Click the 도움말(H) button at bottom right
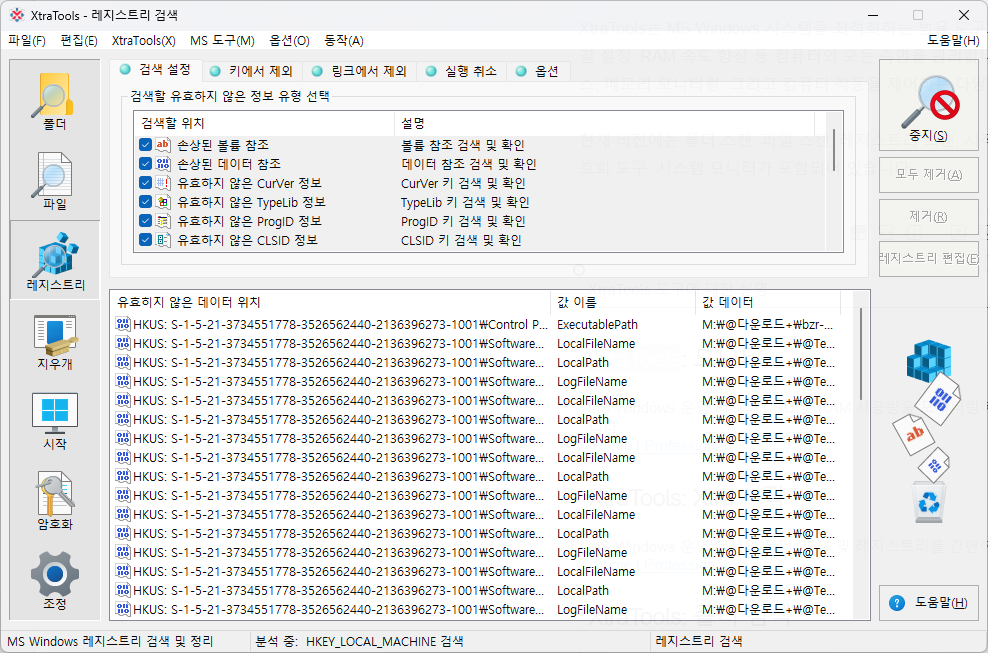The height and width of the screenshot is (653, 988). tap(929, 603)
